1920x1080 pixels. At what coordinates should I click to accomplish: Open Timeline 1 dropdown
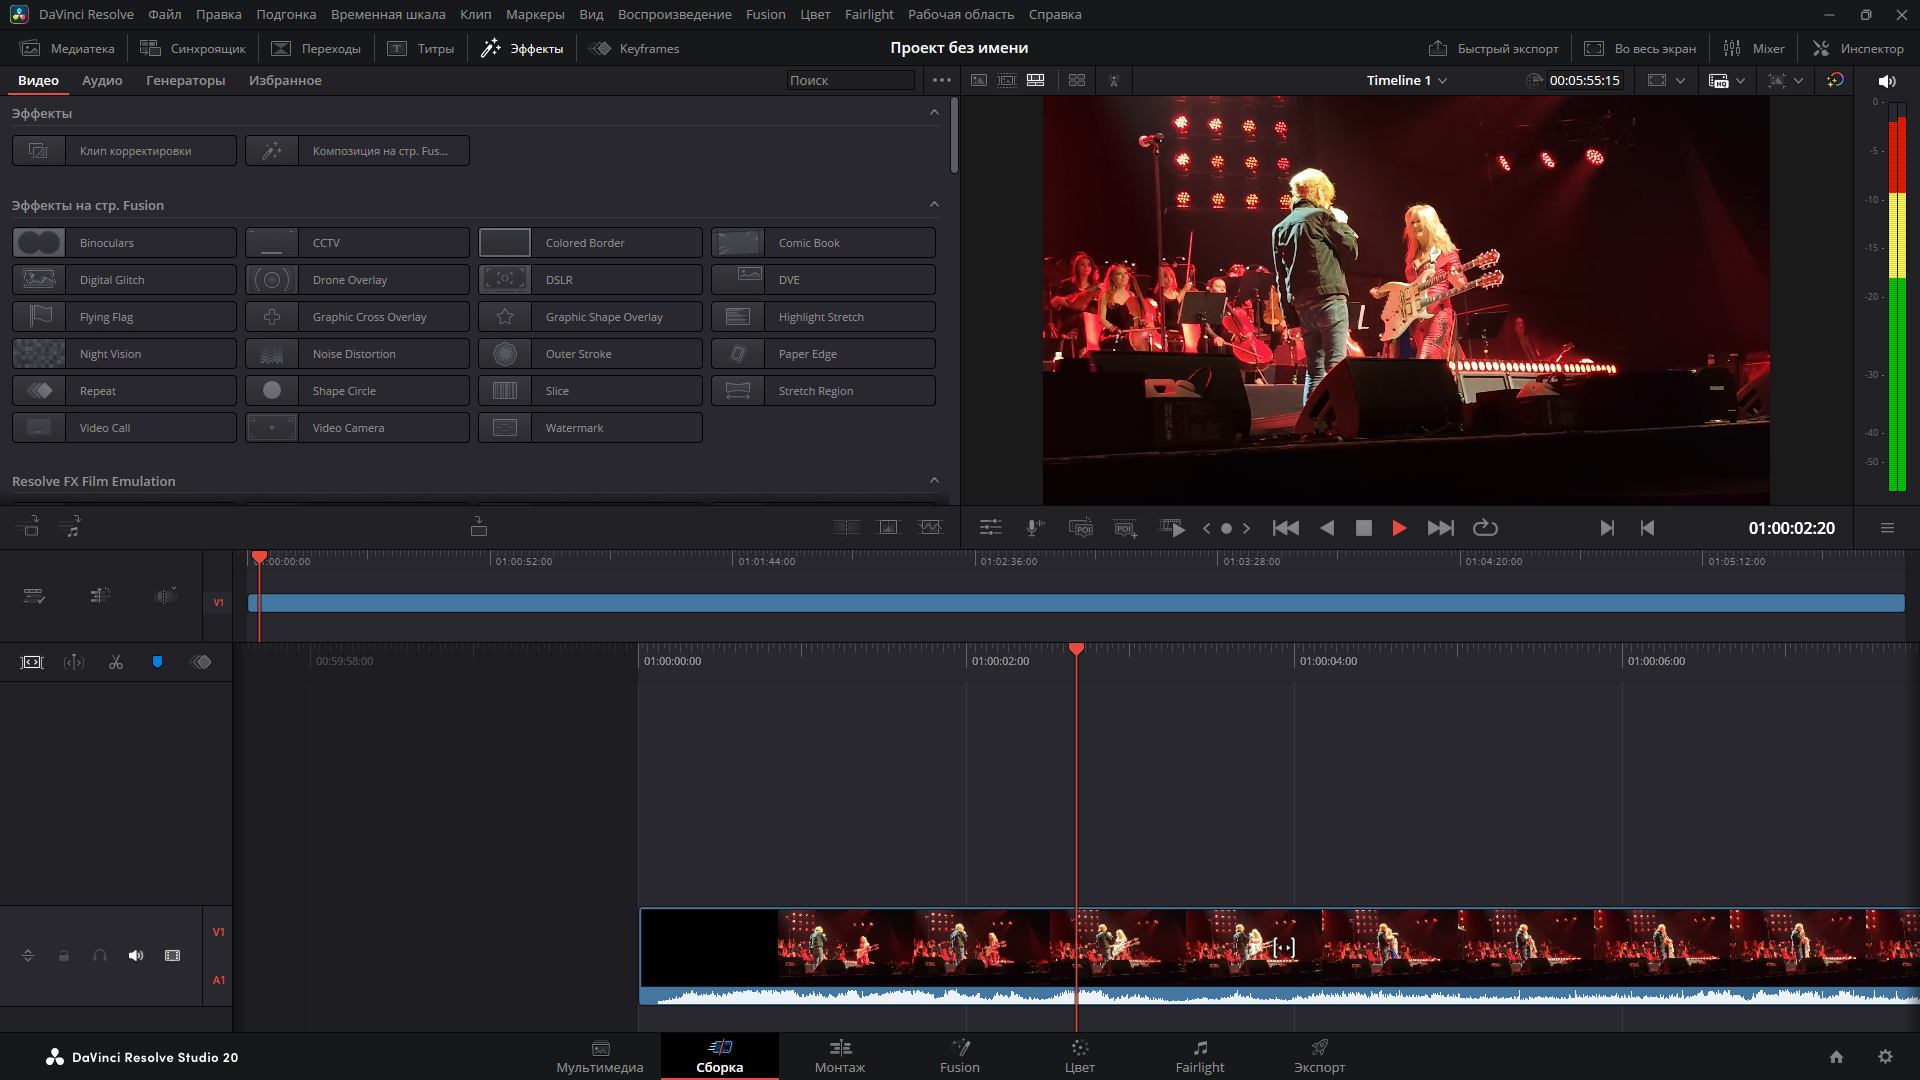tap(1406, 80)
